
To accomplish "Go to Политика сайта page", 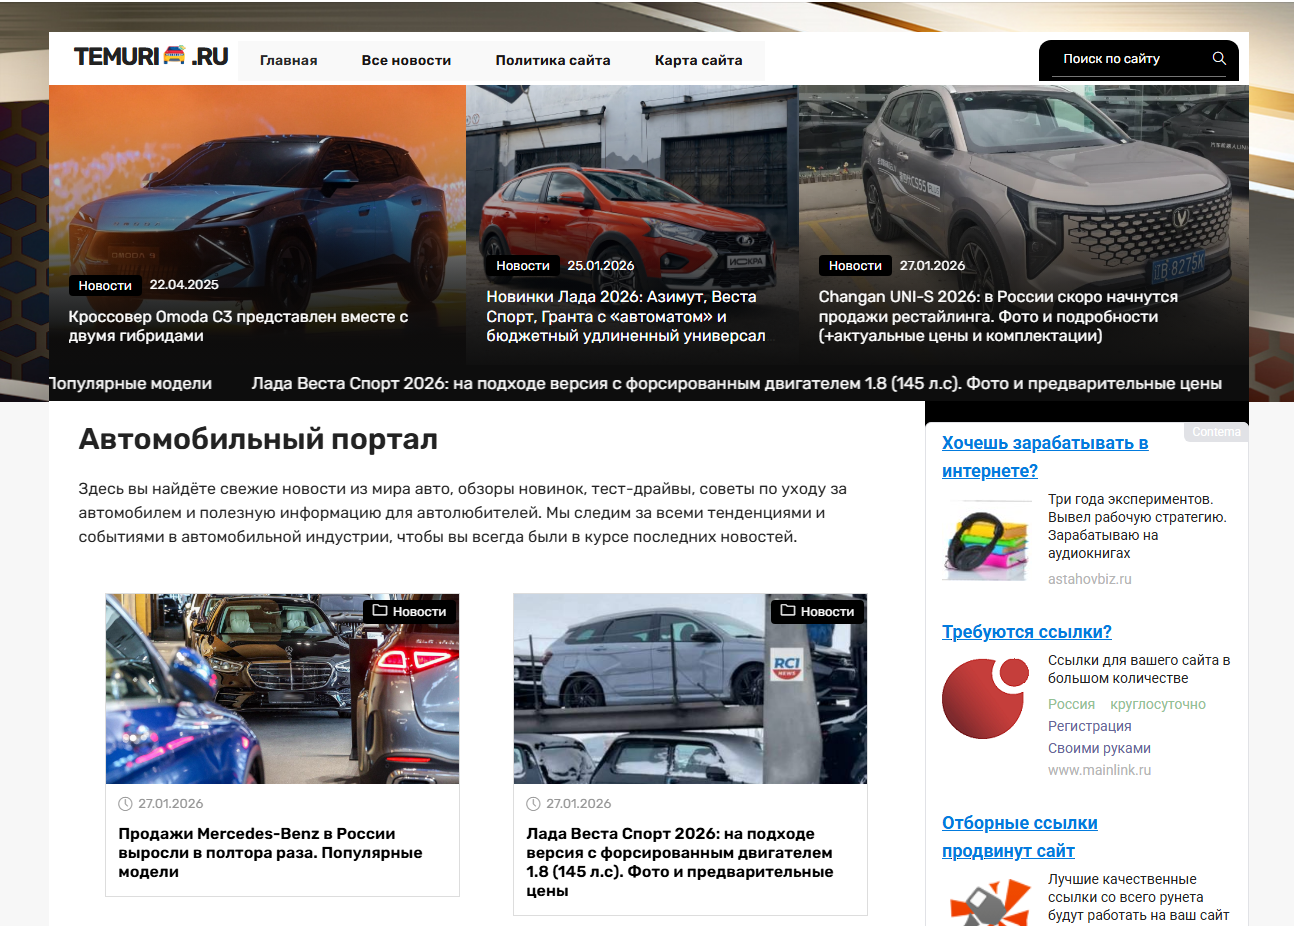I will [553, 60].
